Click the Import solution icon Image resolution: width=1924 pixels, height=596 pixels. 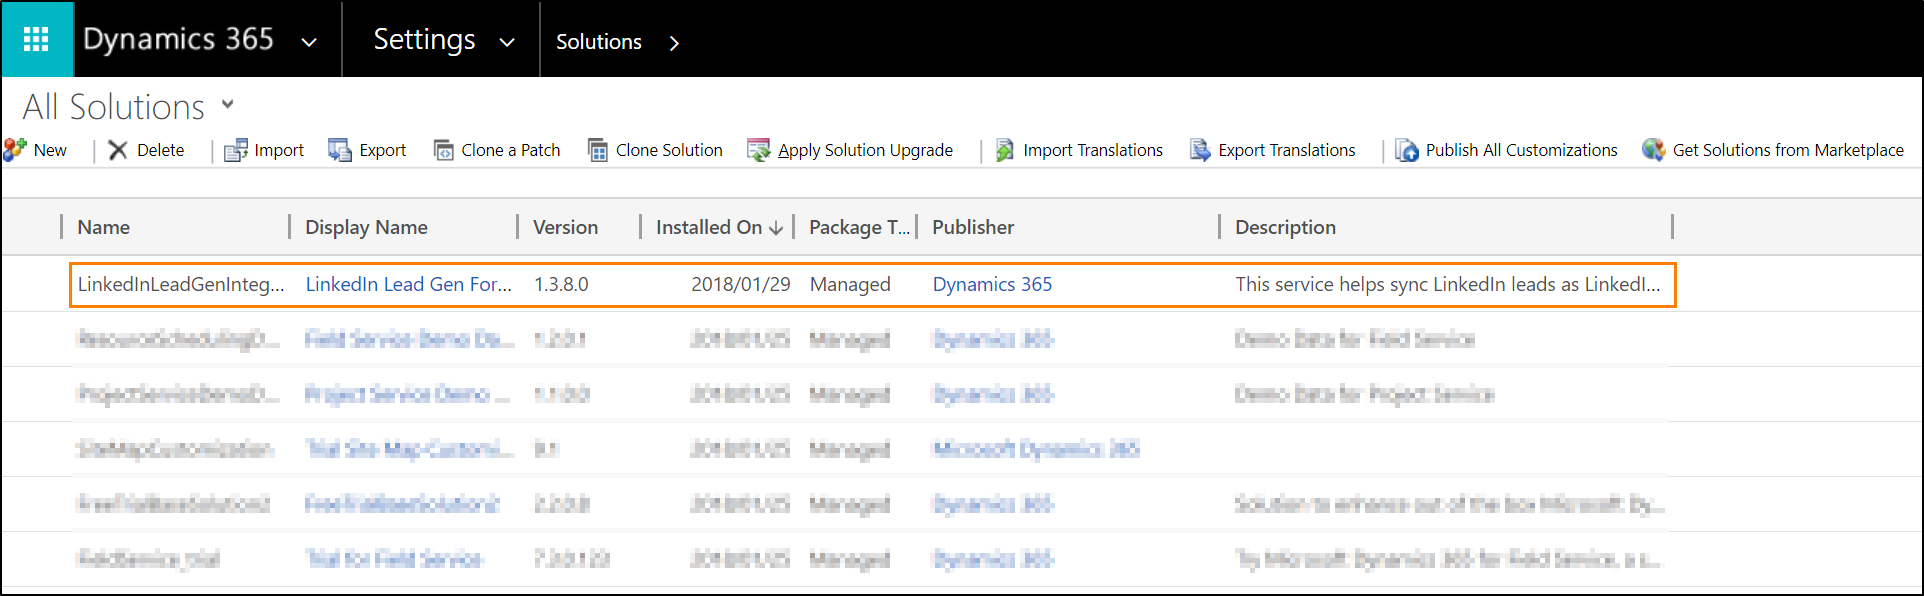pos(236,150)
